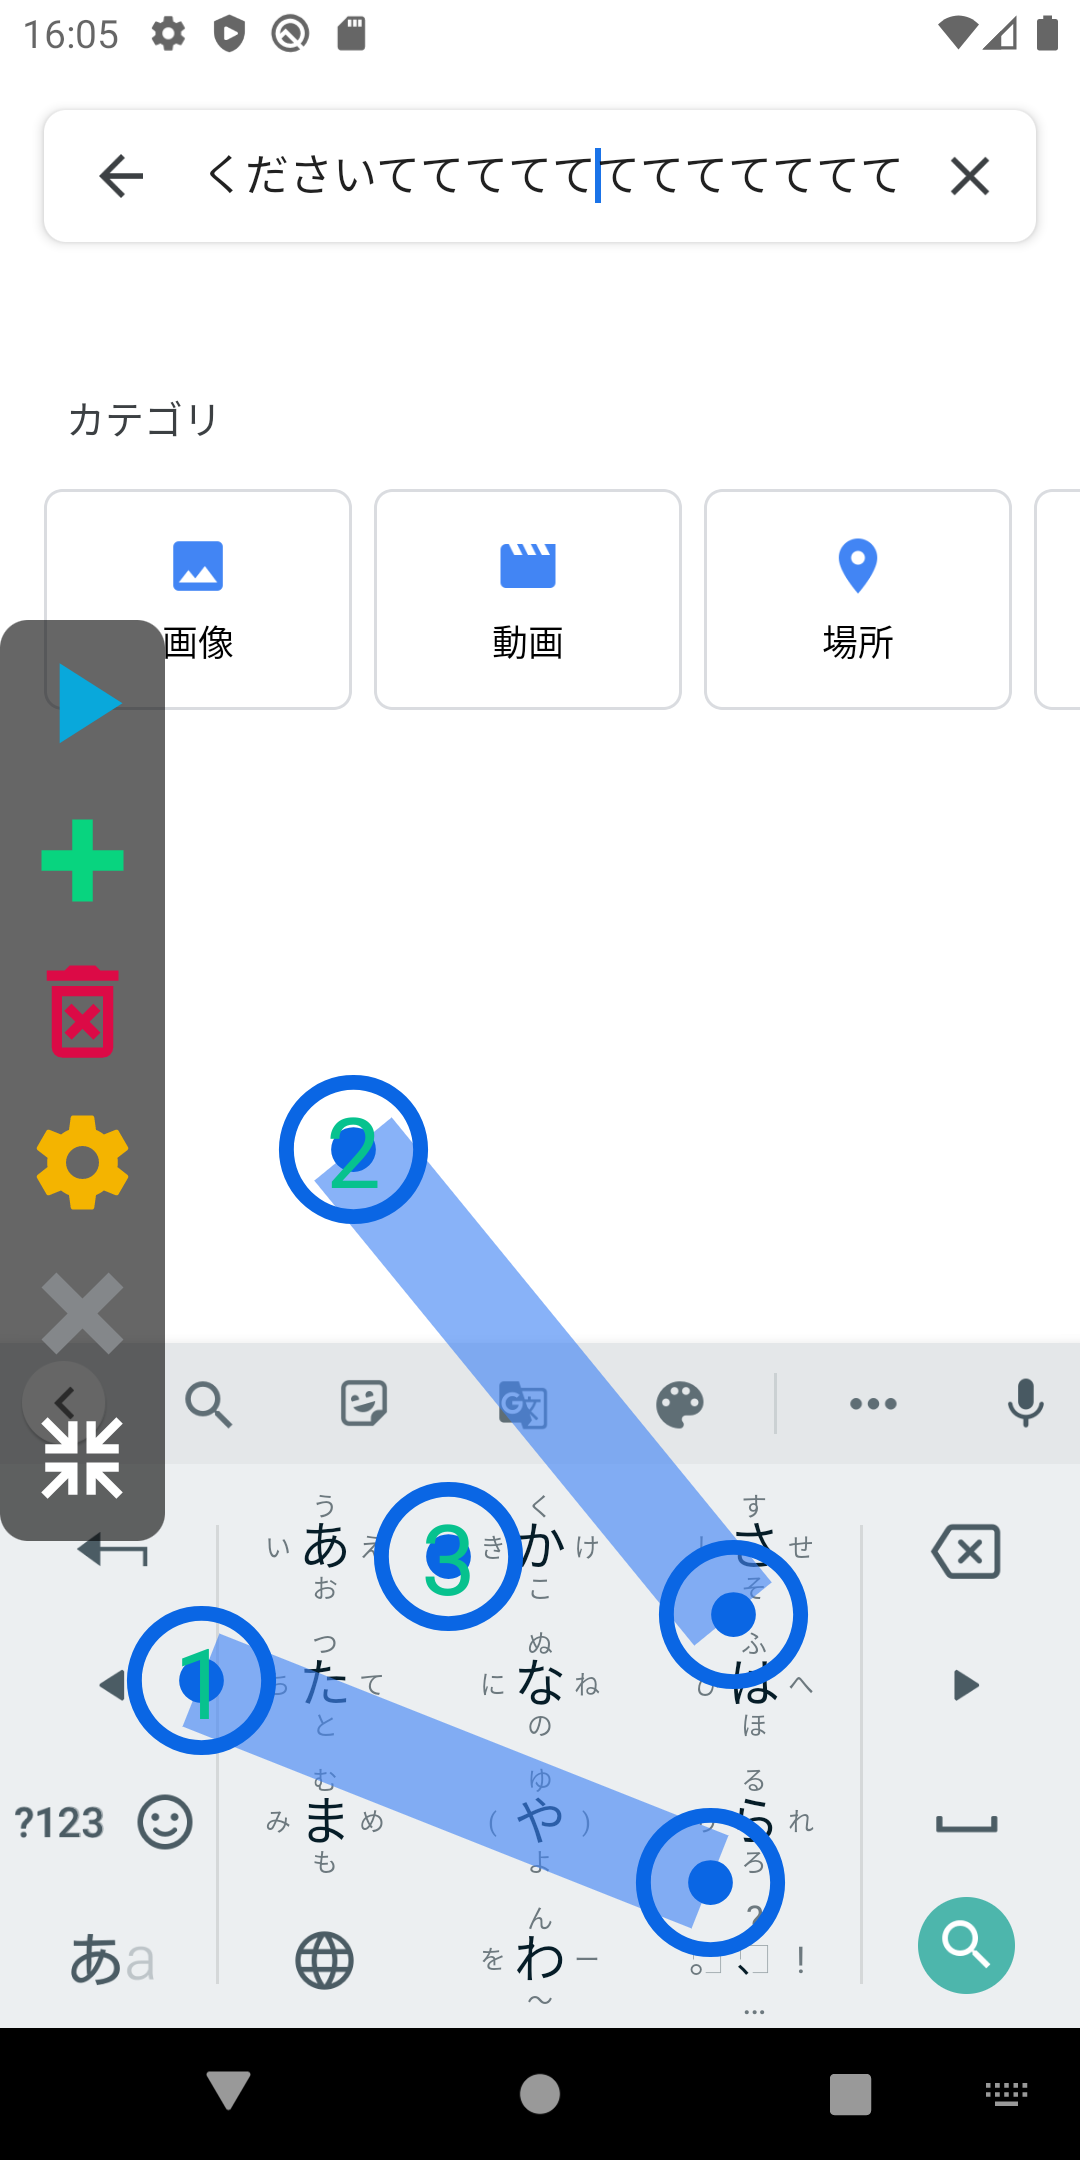Open the keyboard theme palette icon

point(680,1404)
